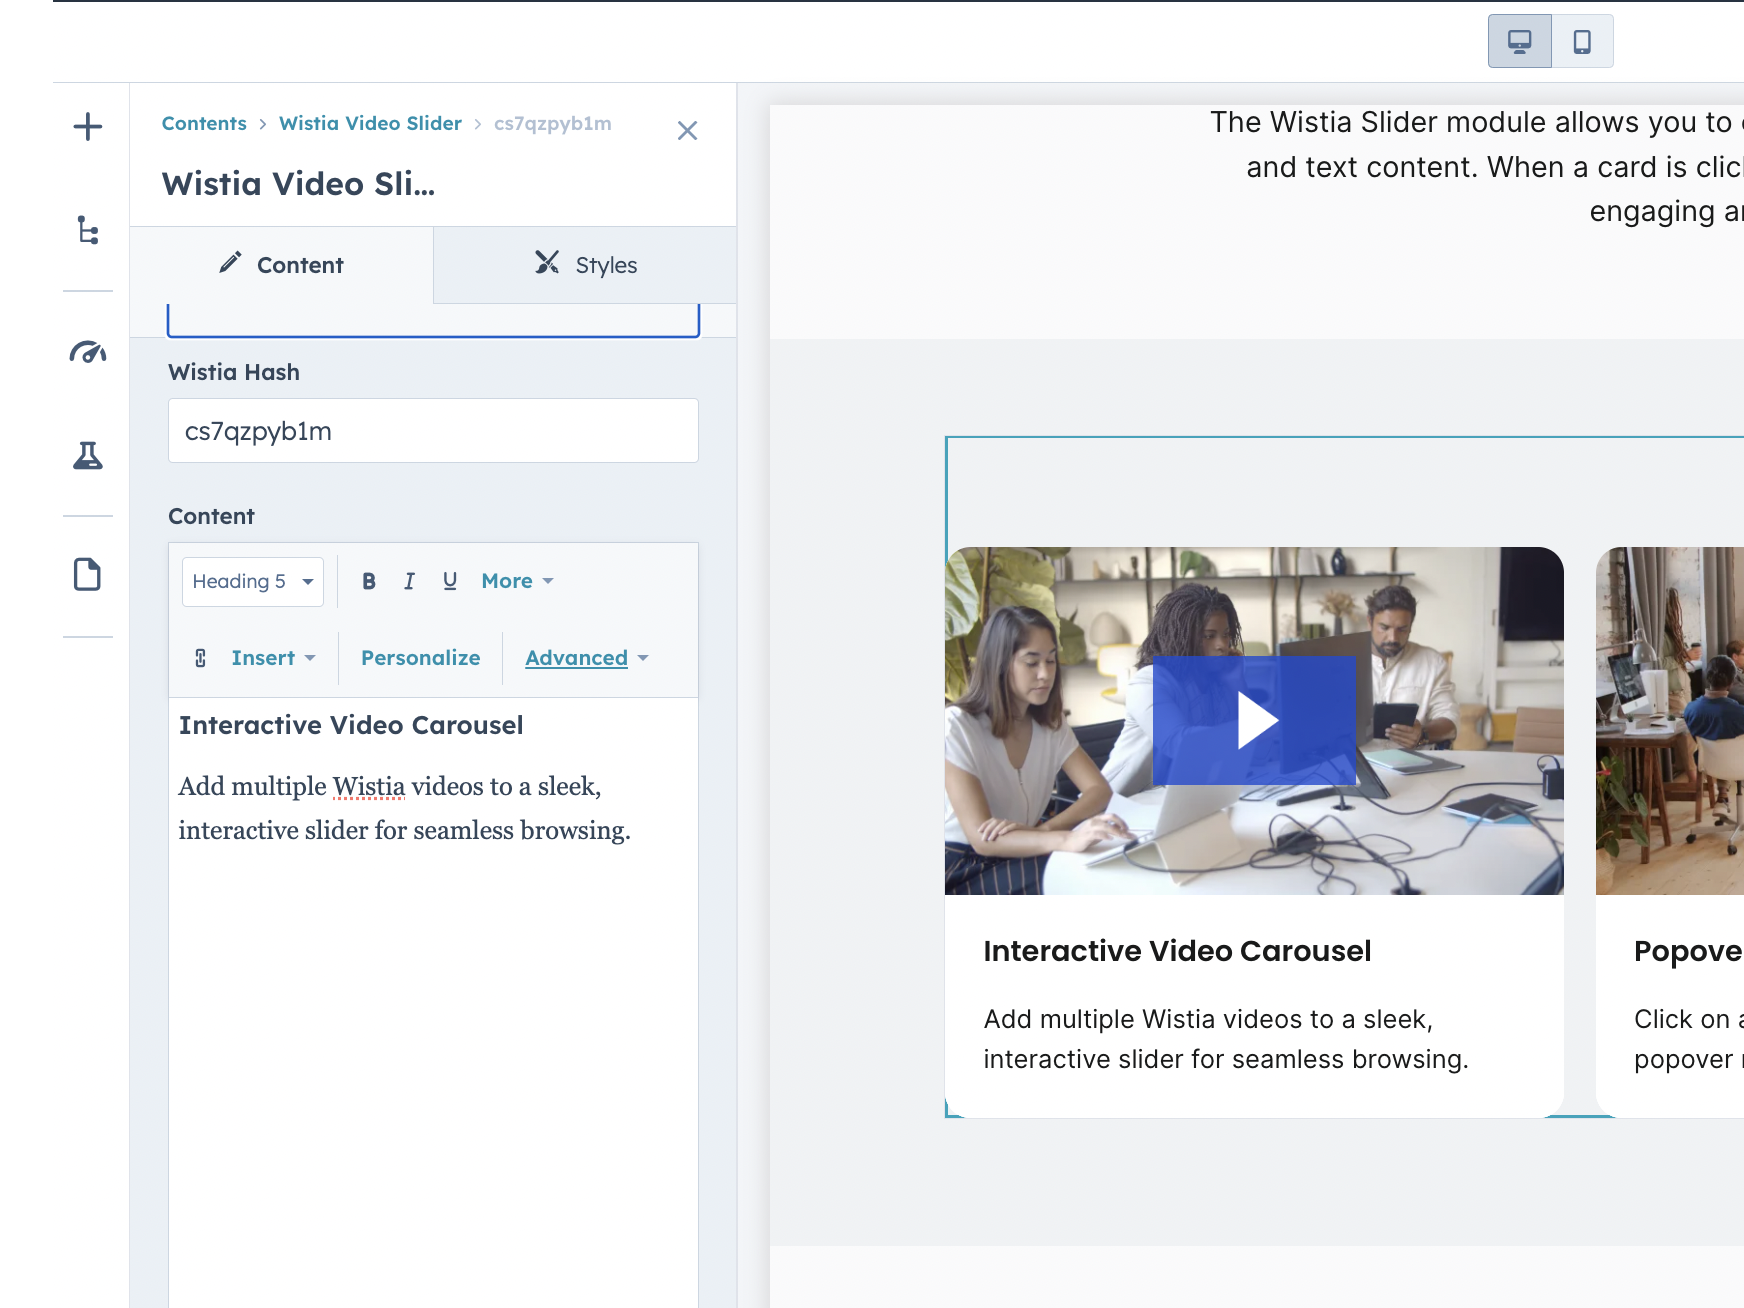Click the plus Add module icon
The height and width of the screenshot is (1308, 1744).
coord(88,127)
